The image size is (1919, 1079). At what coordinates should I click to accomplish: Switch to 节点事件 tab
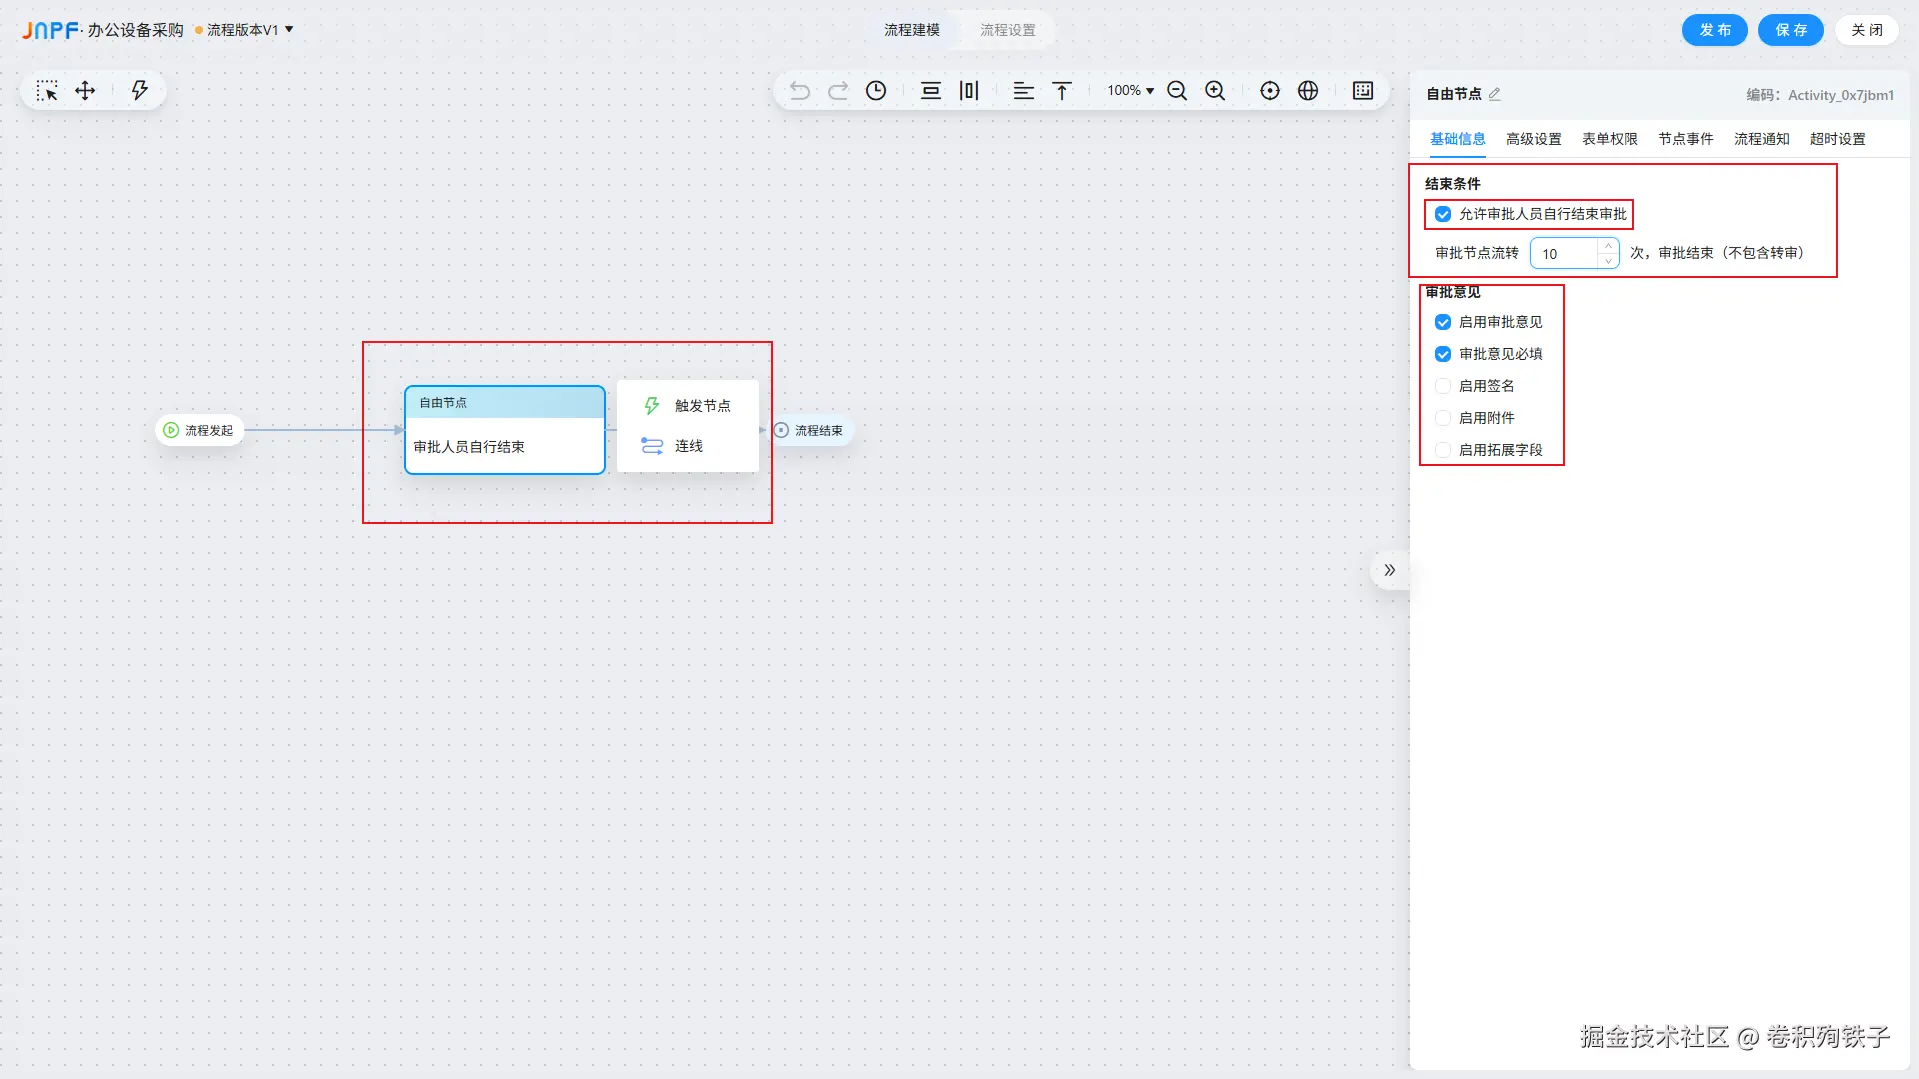[x=1685, y=139]
